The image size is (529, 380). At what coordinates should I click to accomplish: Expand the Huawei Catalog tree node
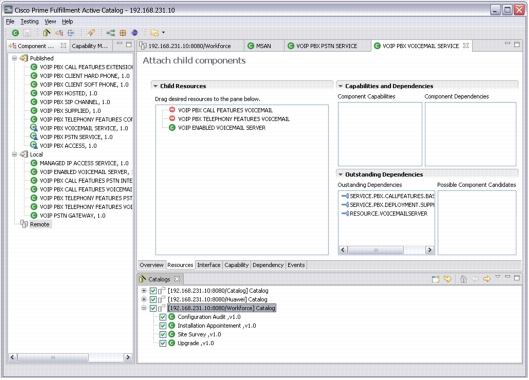[x=144, y=299]
